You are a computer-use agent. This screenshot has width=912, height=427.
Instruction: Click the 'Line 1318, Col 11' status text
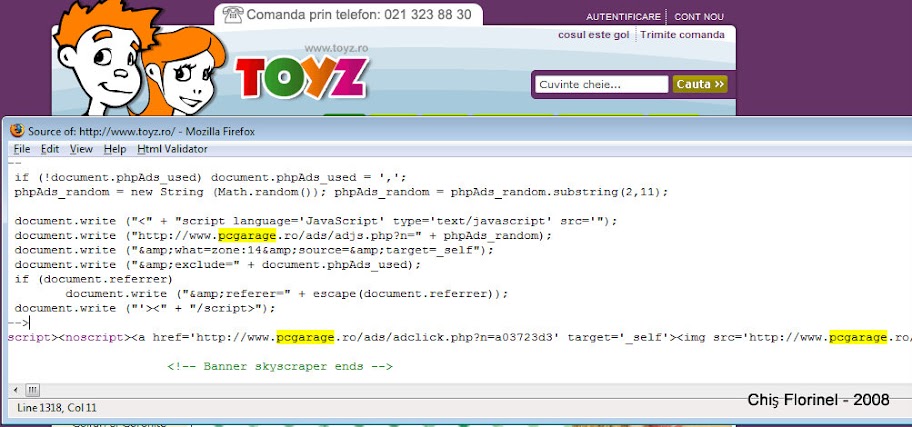click(x=57, y=408)
